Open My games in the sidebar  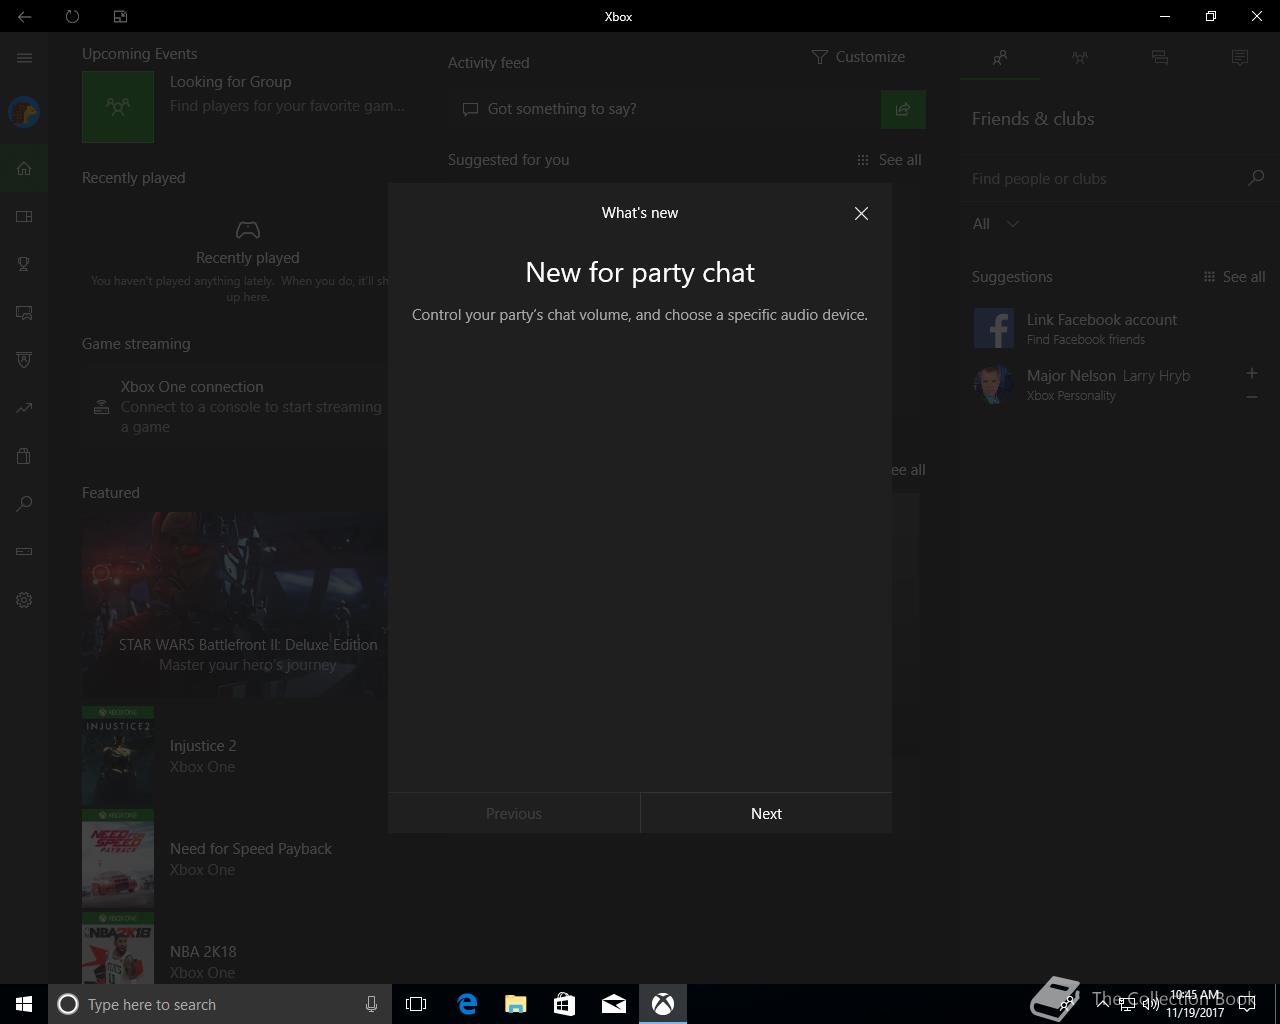[x=24, y=216]
